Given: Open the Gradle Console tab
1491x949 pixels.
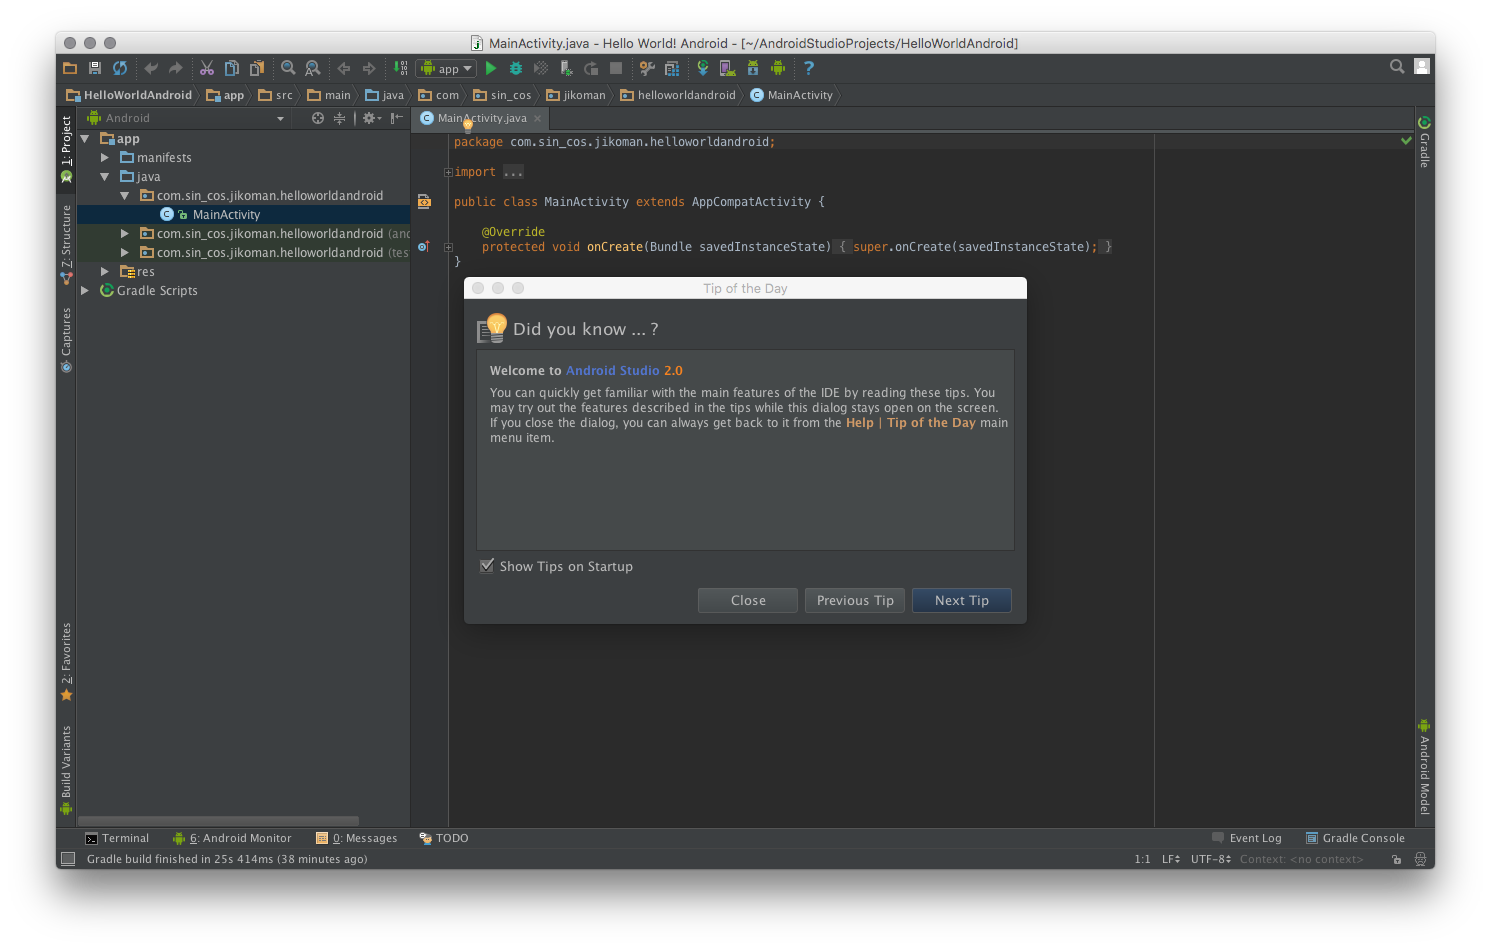Looking at the screenshot, I should pyautogui.click(x=1355, y=838).
